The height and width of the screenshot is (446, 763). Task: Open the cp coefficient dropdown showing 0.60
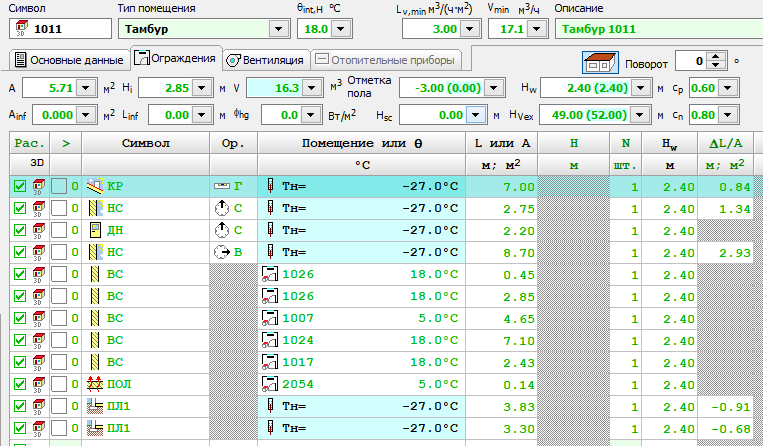pyautogui.click(x=727, y=88)
